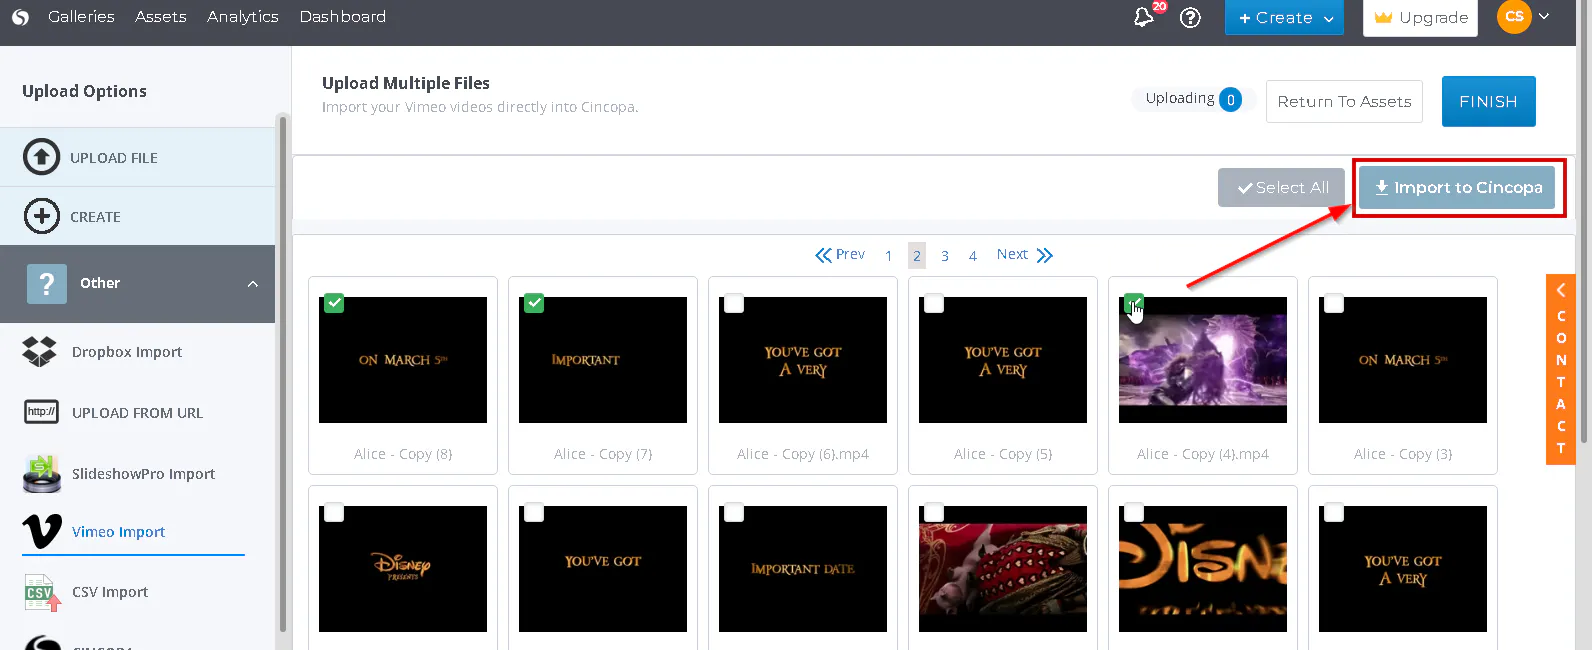Check the red mushroom video checkbox
The width and height of the screenshot is (1592, 650).
tap(934, 512)
